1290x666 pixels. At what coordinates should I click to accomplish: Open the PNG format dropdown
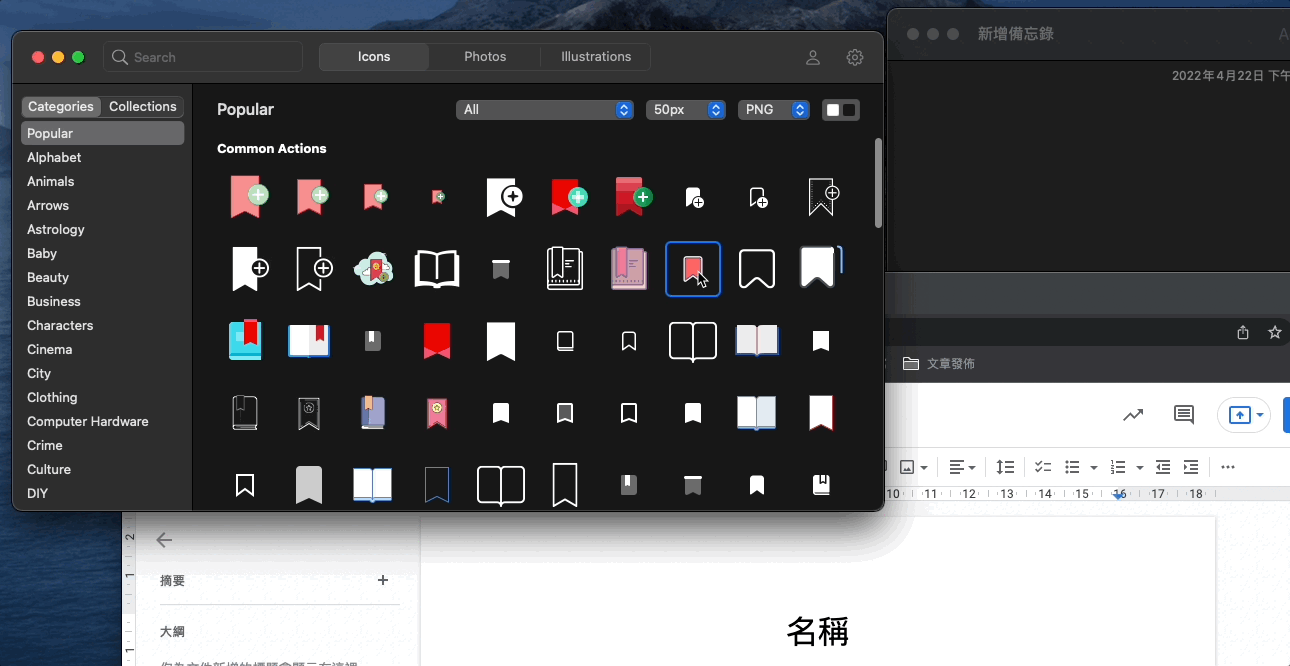(773, 110)
